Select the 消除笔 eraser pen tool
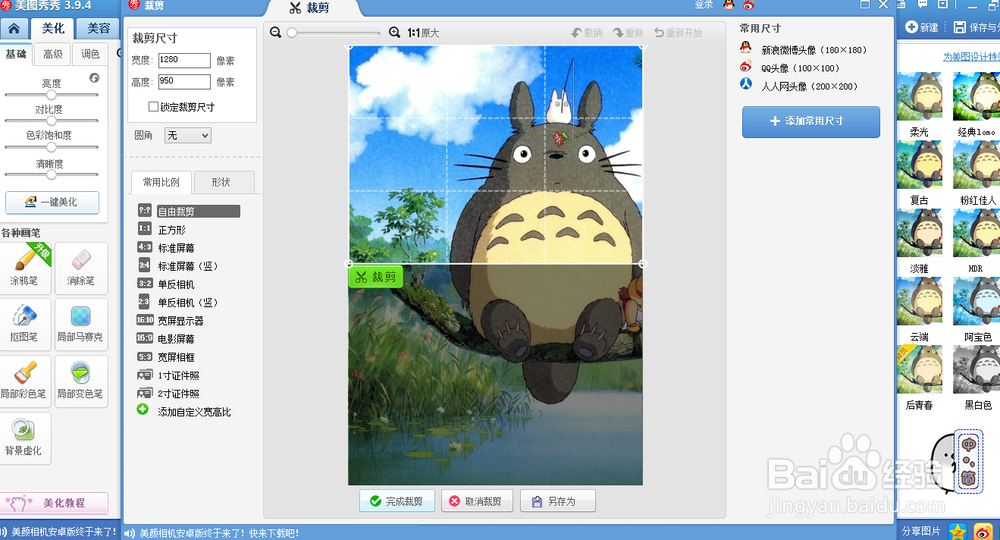1000x540 pixels. tap(81, 267)
